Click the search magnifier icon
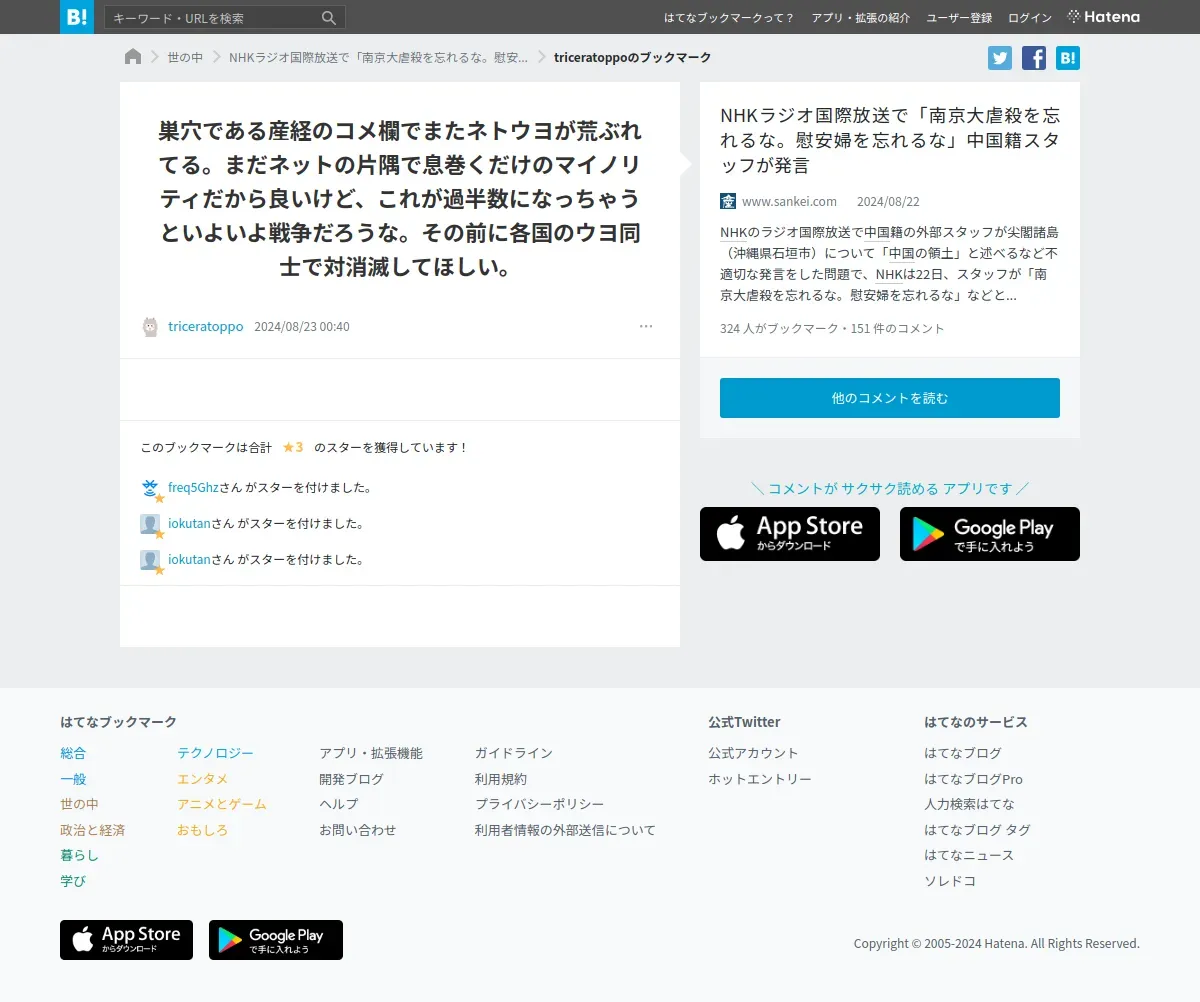The image size is (1200, 1002). 329,18
